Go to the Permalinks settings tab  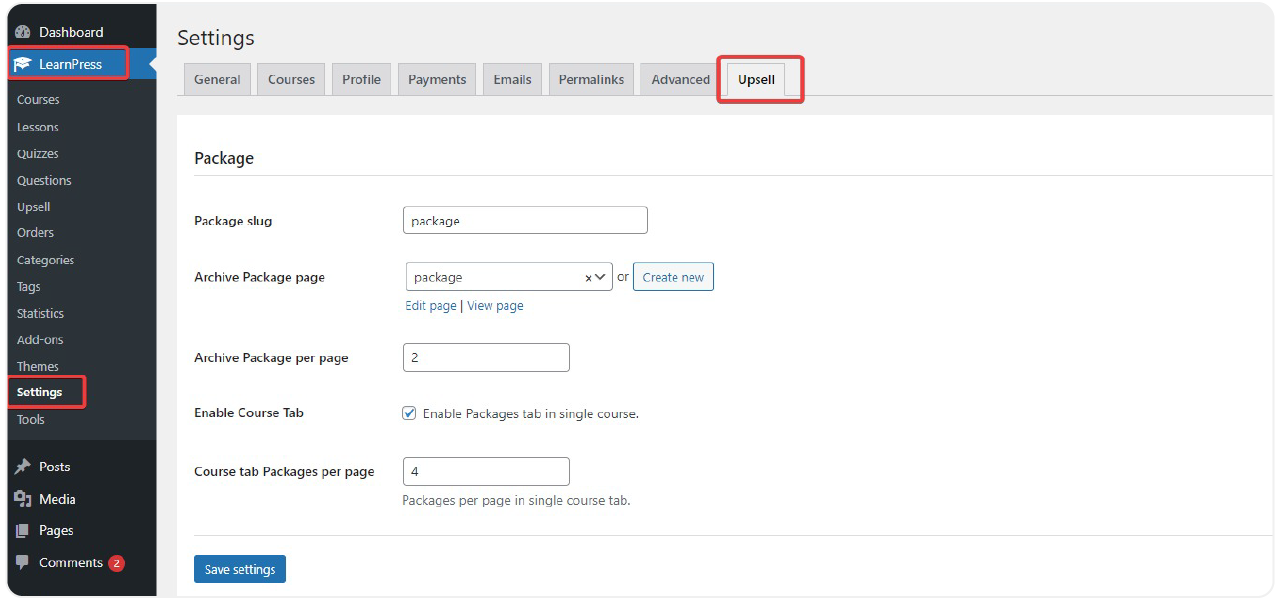[x=591, y=80]
